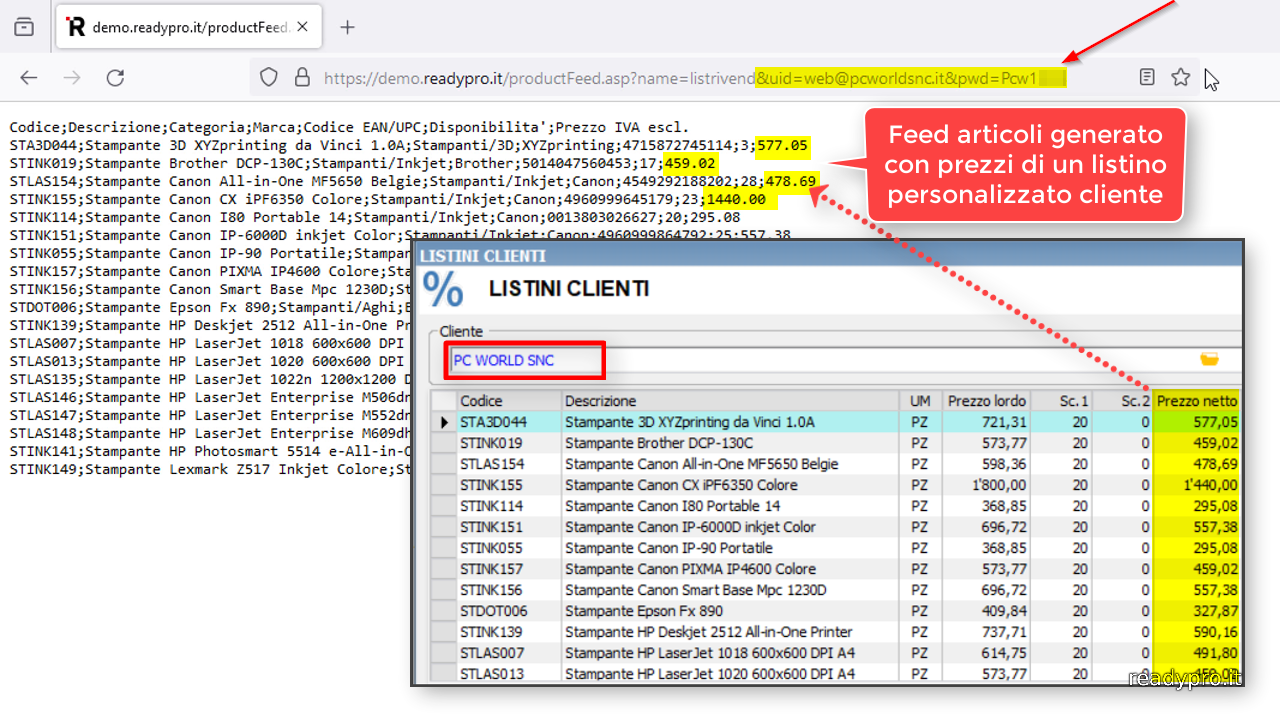Go forward to the next page
1280x720 pixels.
72,78
